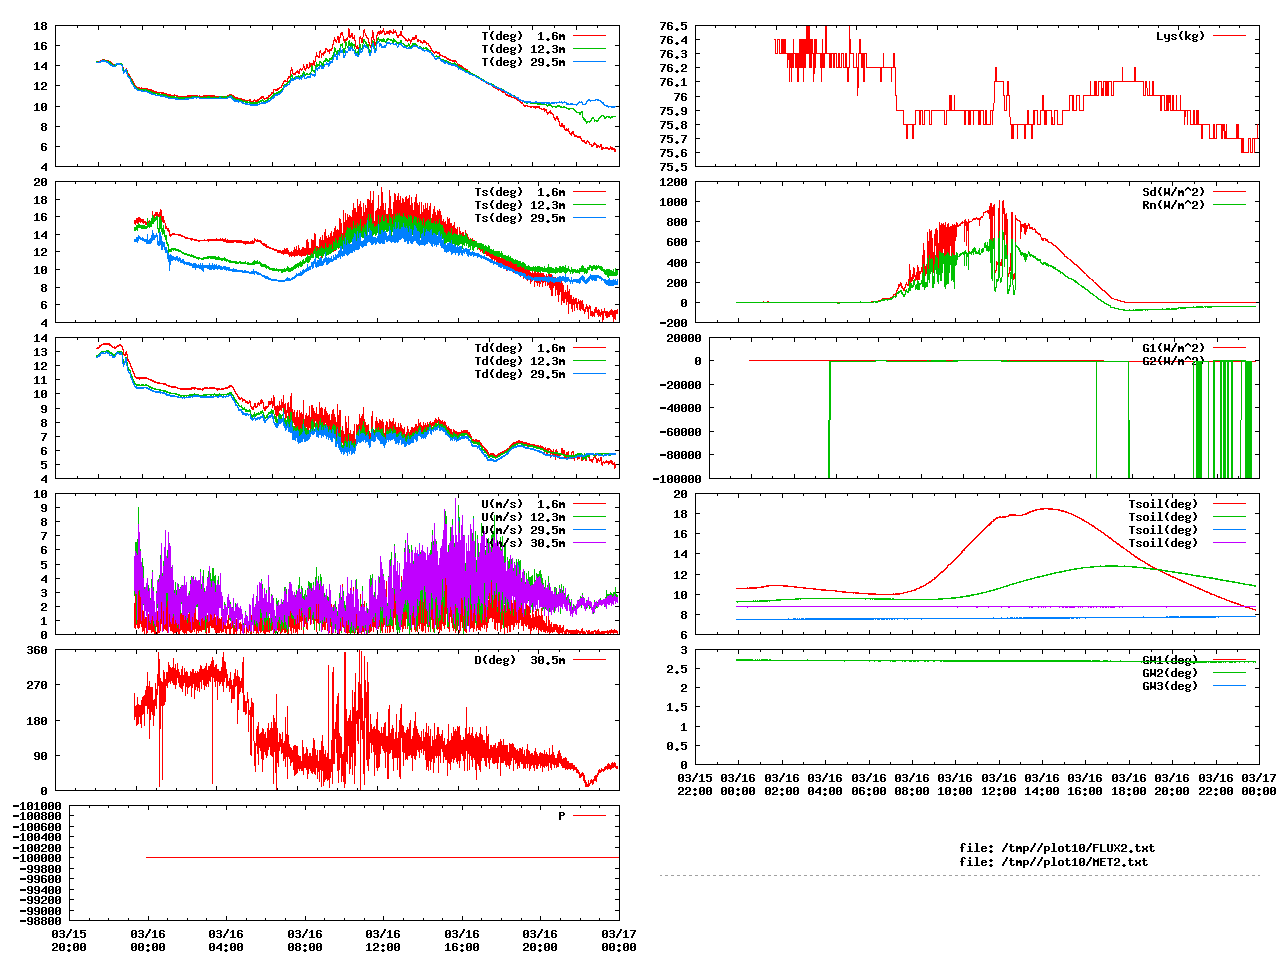Click the red T(deg) 1.6m legend line

(589, 36)
